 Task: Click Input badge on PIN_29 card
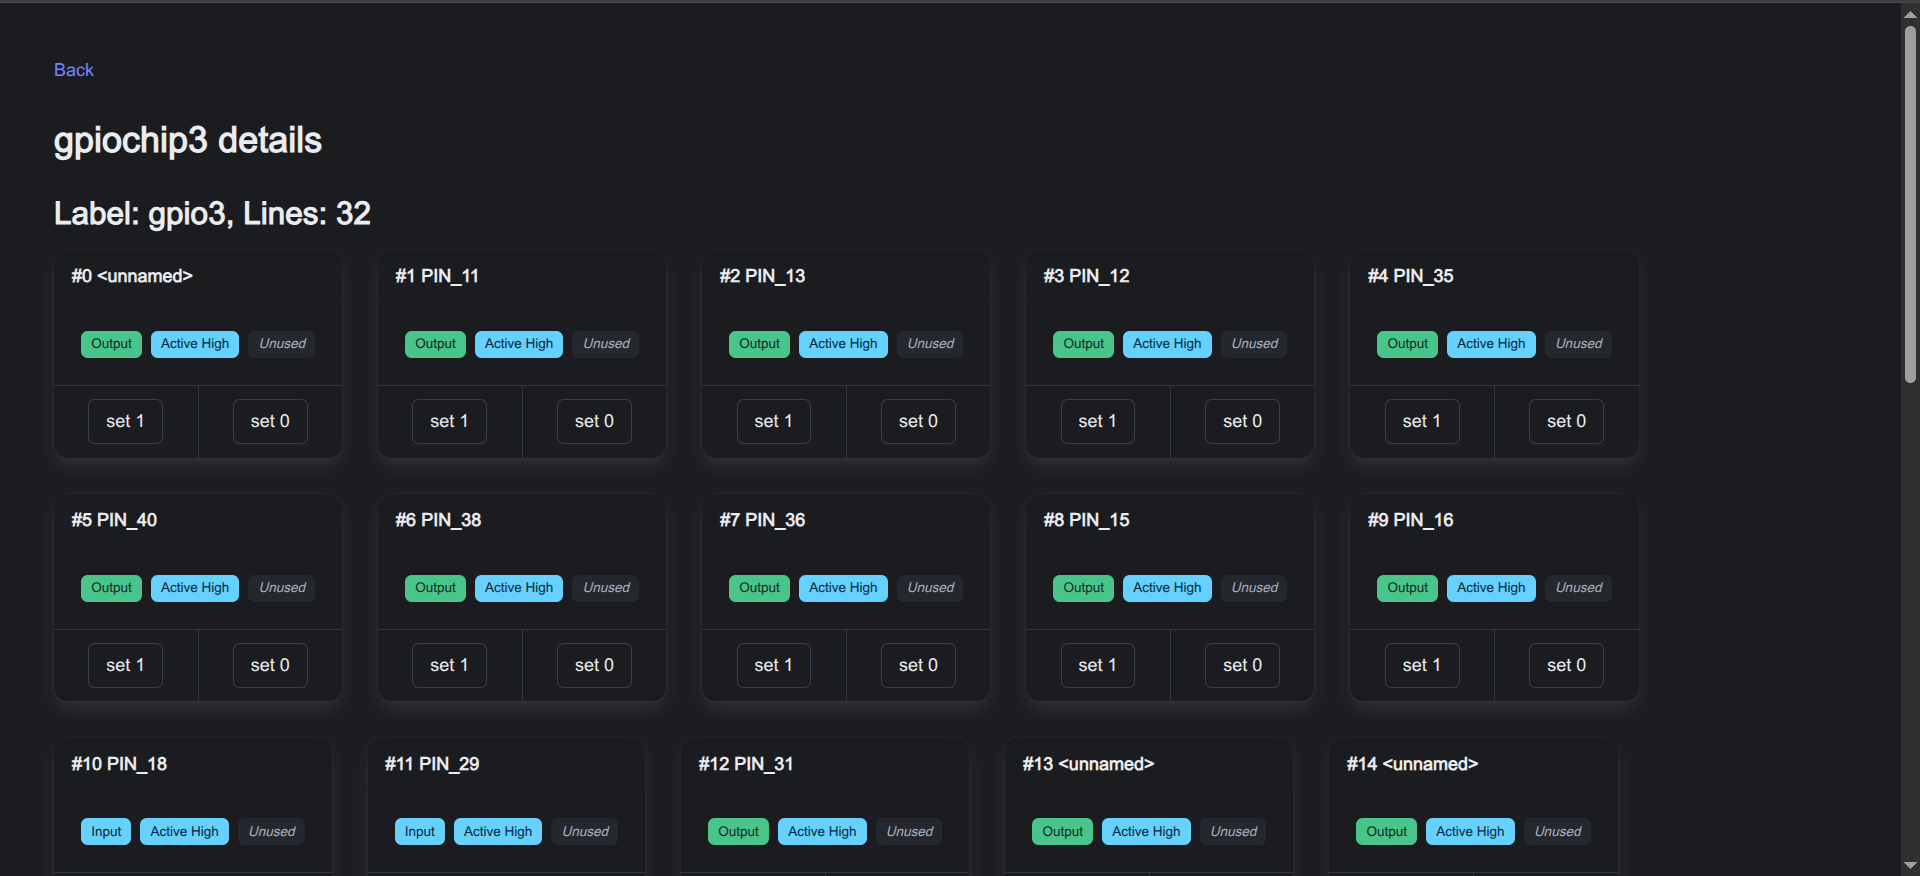(419, 832)
